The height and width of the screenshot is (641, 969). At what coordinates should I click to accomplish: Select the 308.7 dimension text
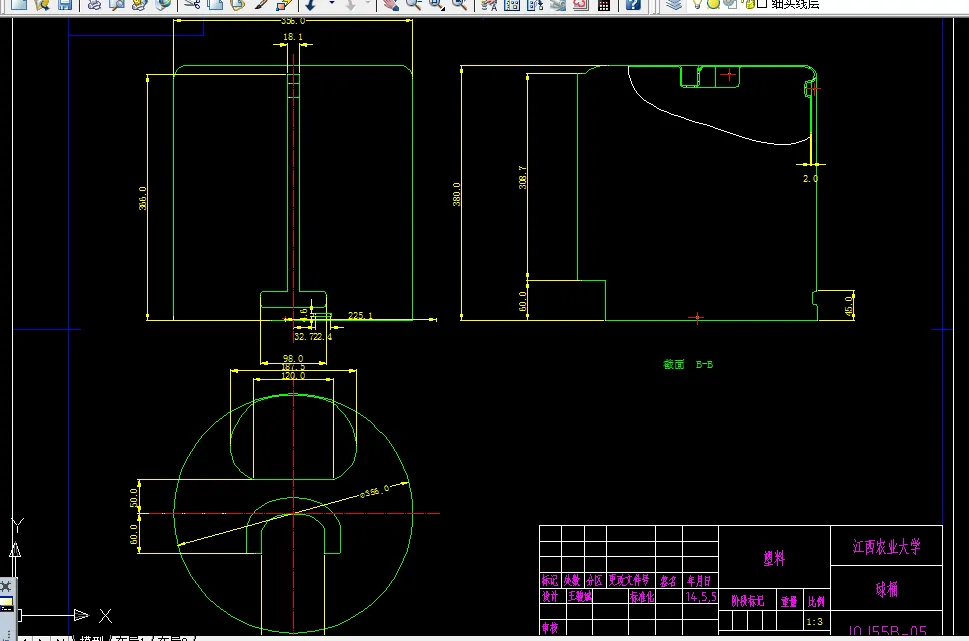pos(522,177)
